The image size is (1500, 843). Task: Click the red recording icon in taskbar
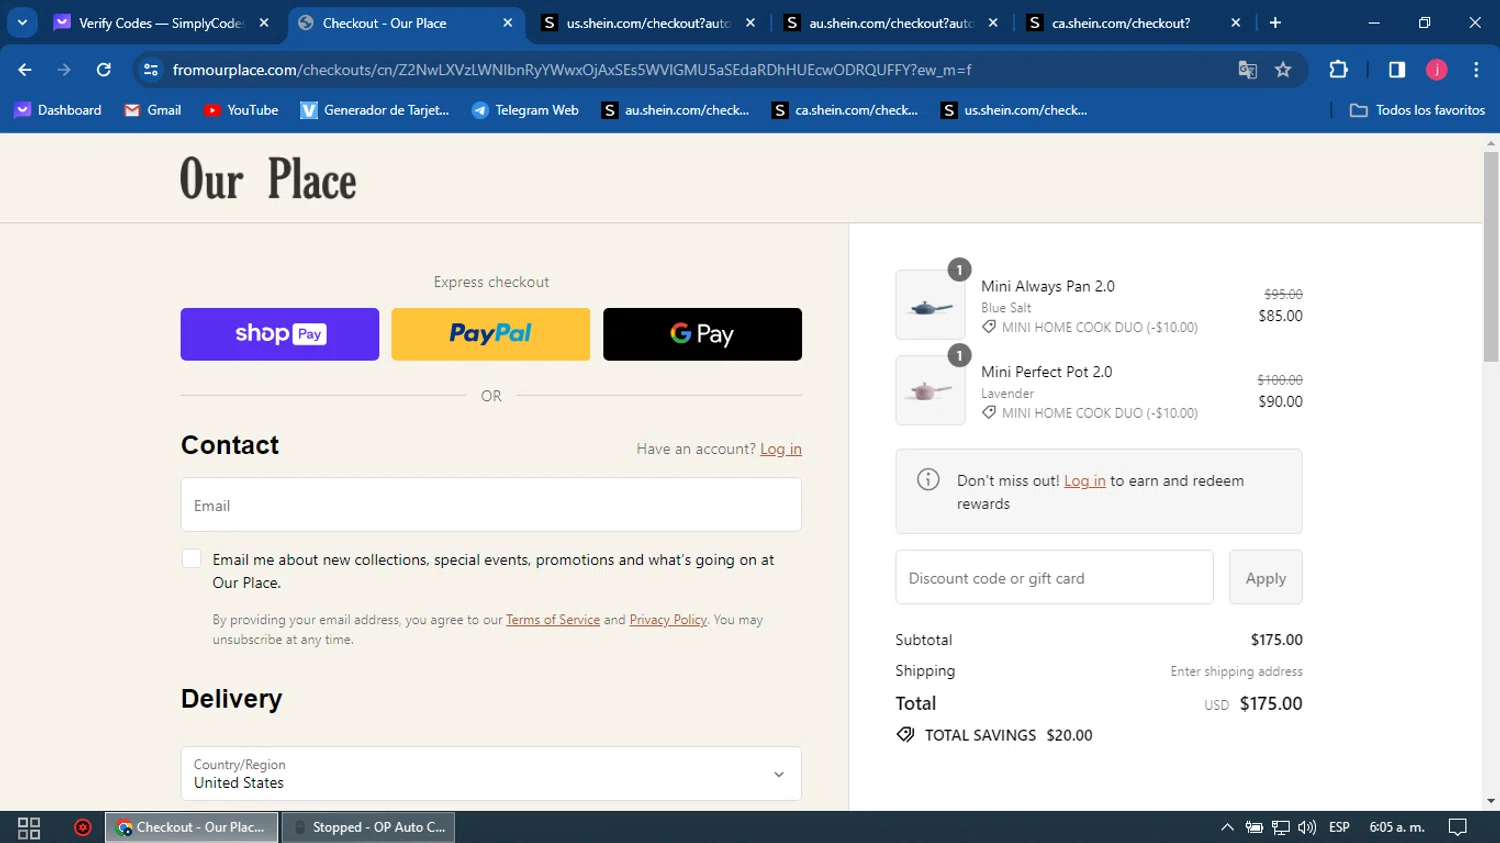[83, 827]
